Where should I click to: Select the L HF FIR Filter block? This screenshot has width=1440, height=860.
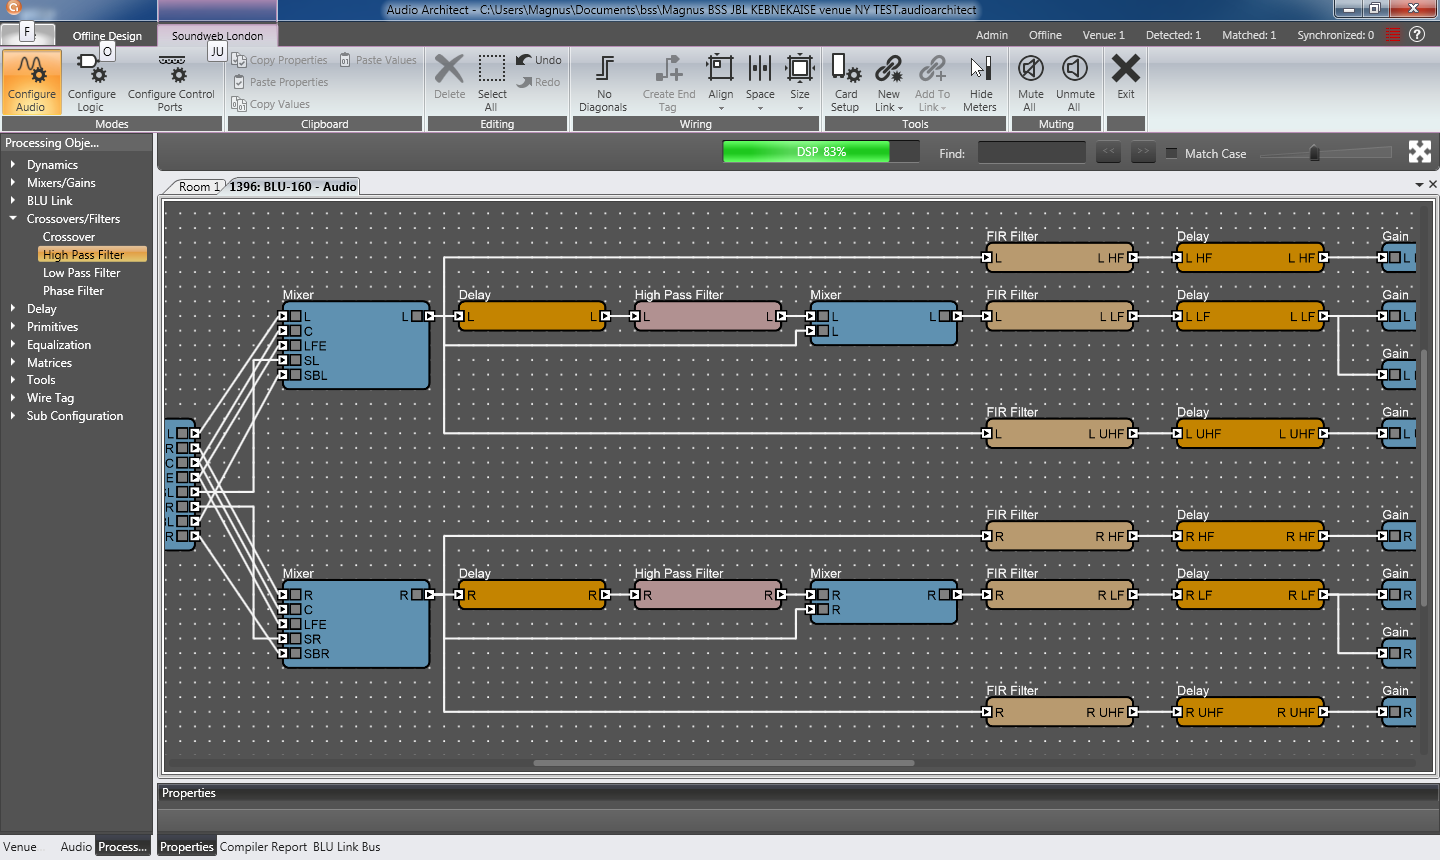click(1059, 257)
